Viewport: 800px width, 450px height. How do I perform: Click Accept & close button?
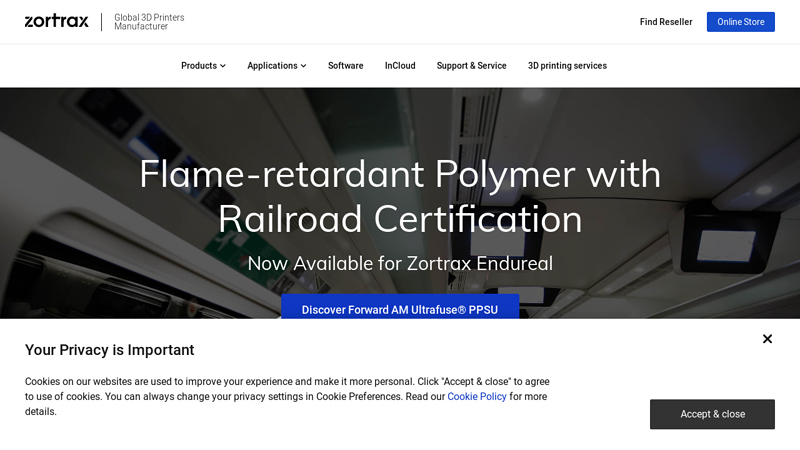click(x=712, y=414)
